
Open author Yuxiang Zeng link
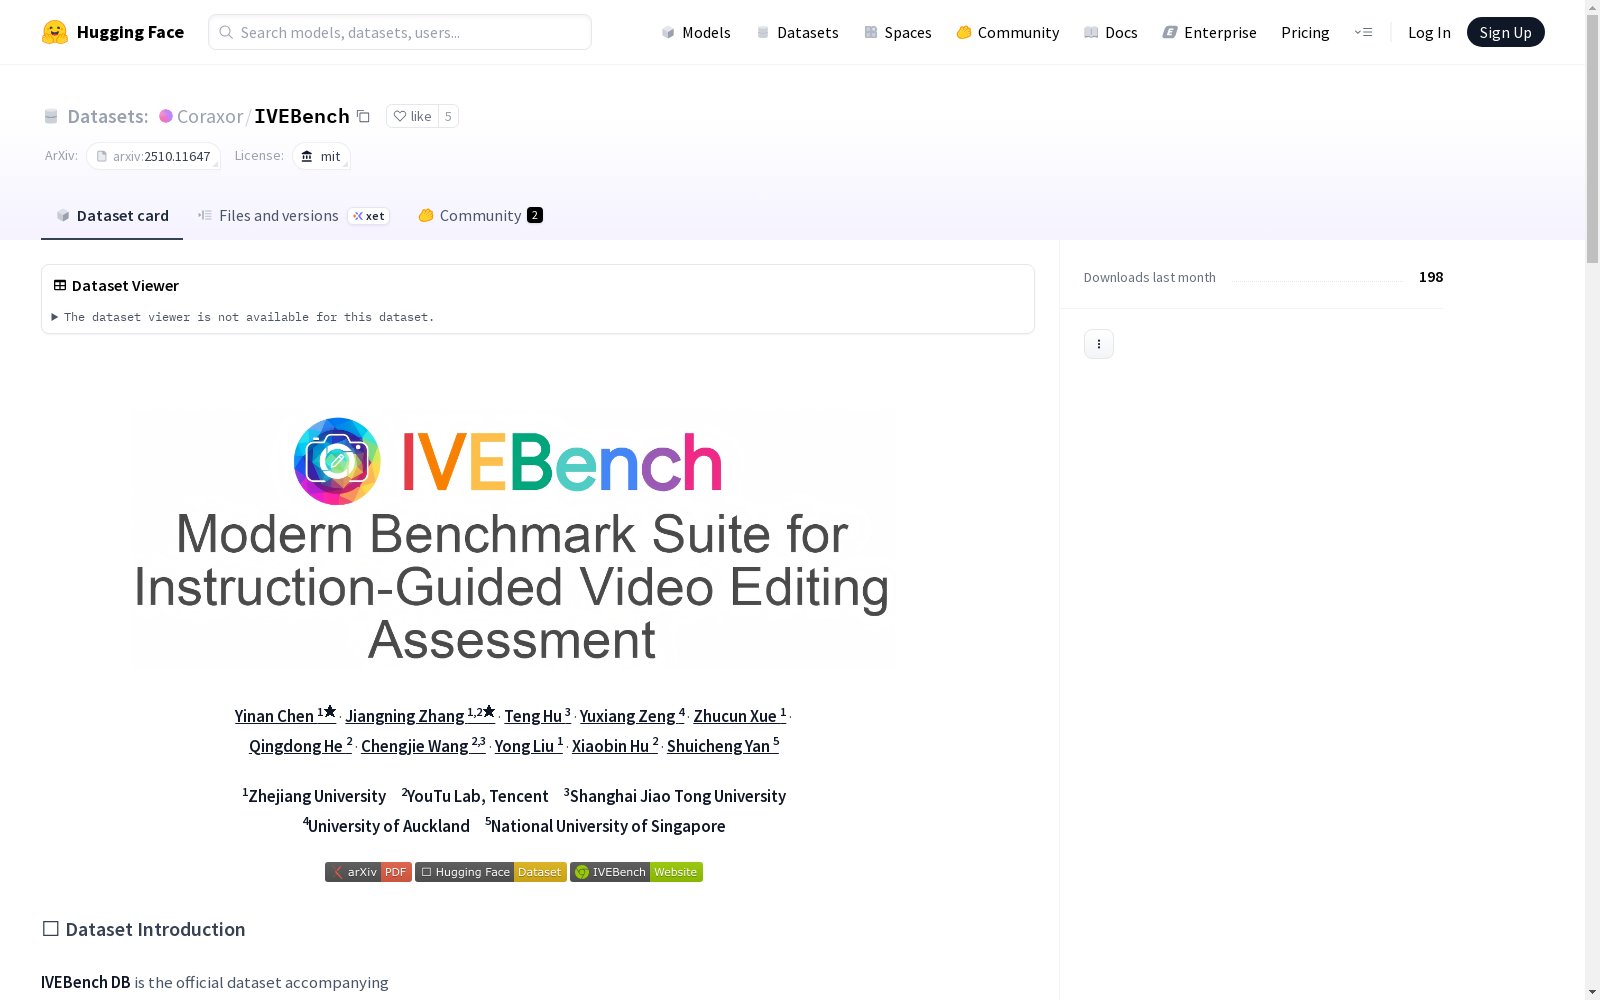(x=632, y=716)
